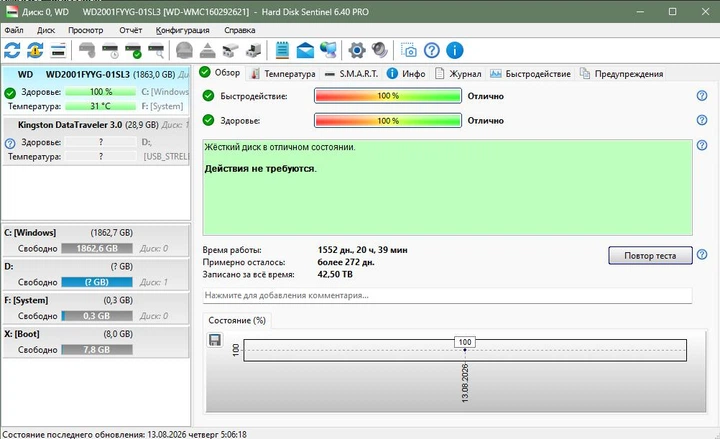Click the e-mail envelope toolbar icon
Screen dimensions: 720x439
tap(305, 50)
